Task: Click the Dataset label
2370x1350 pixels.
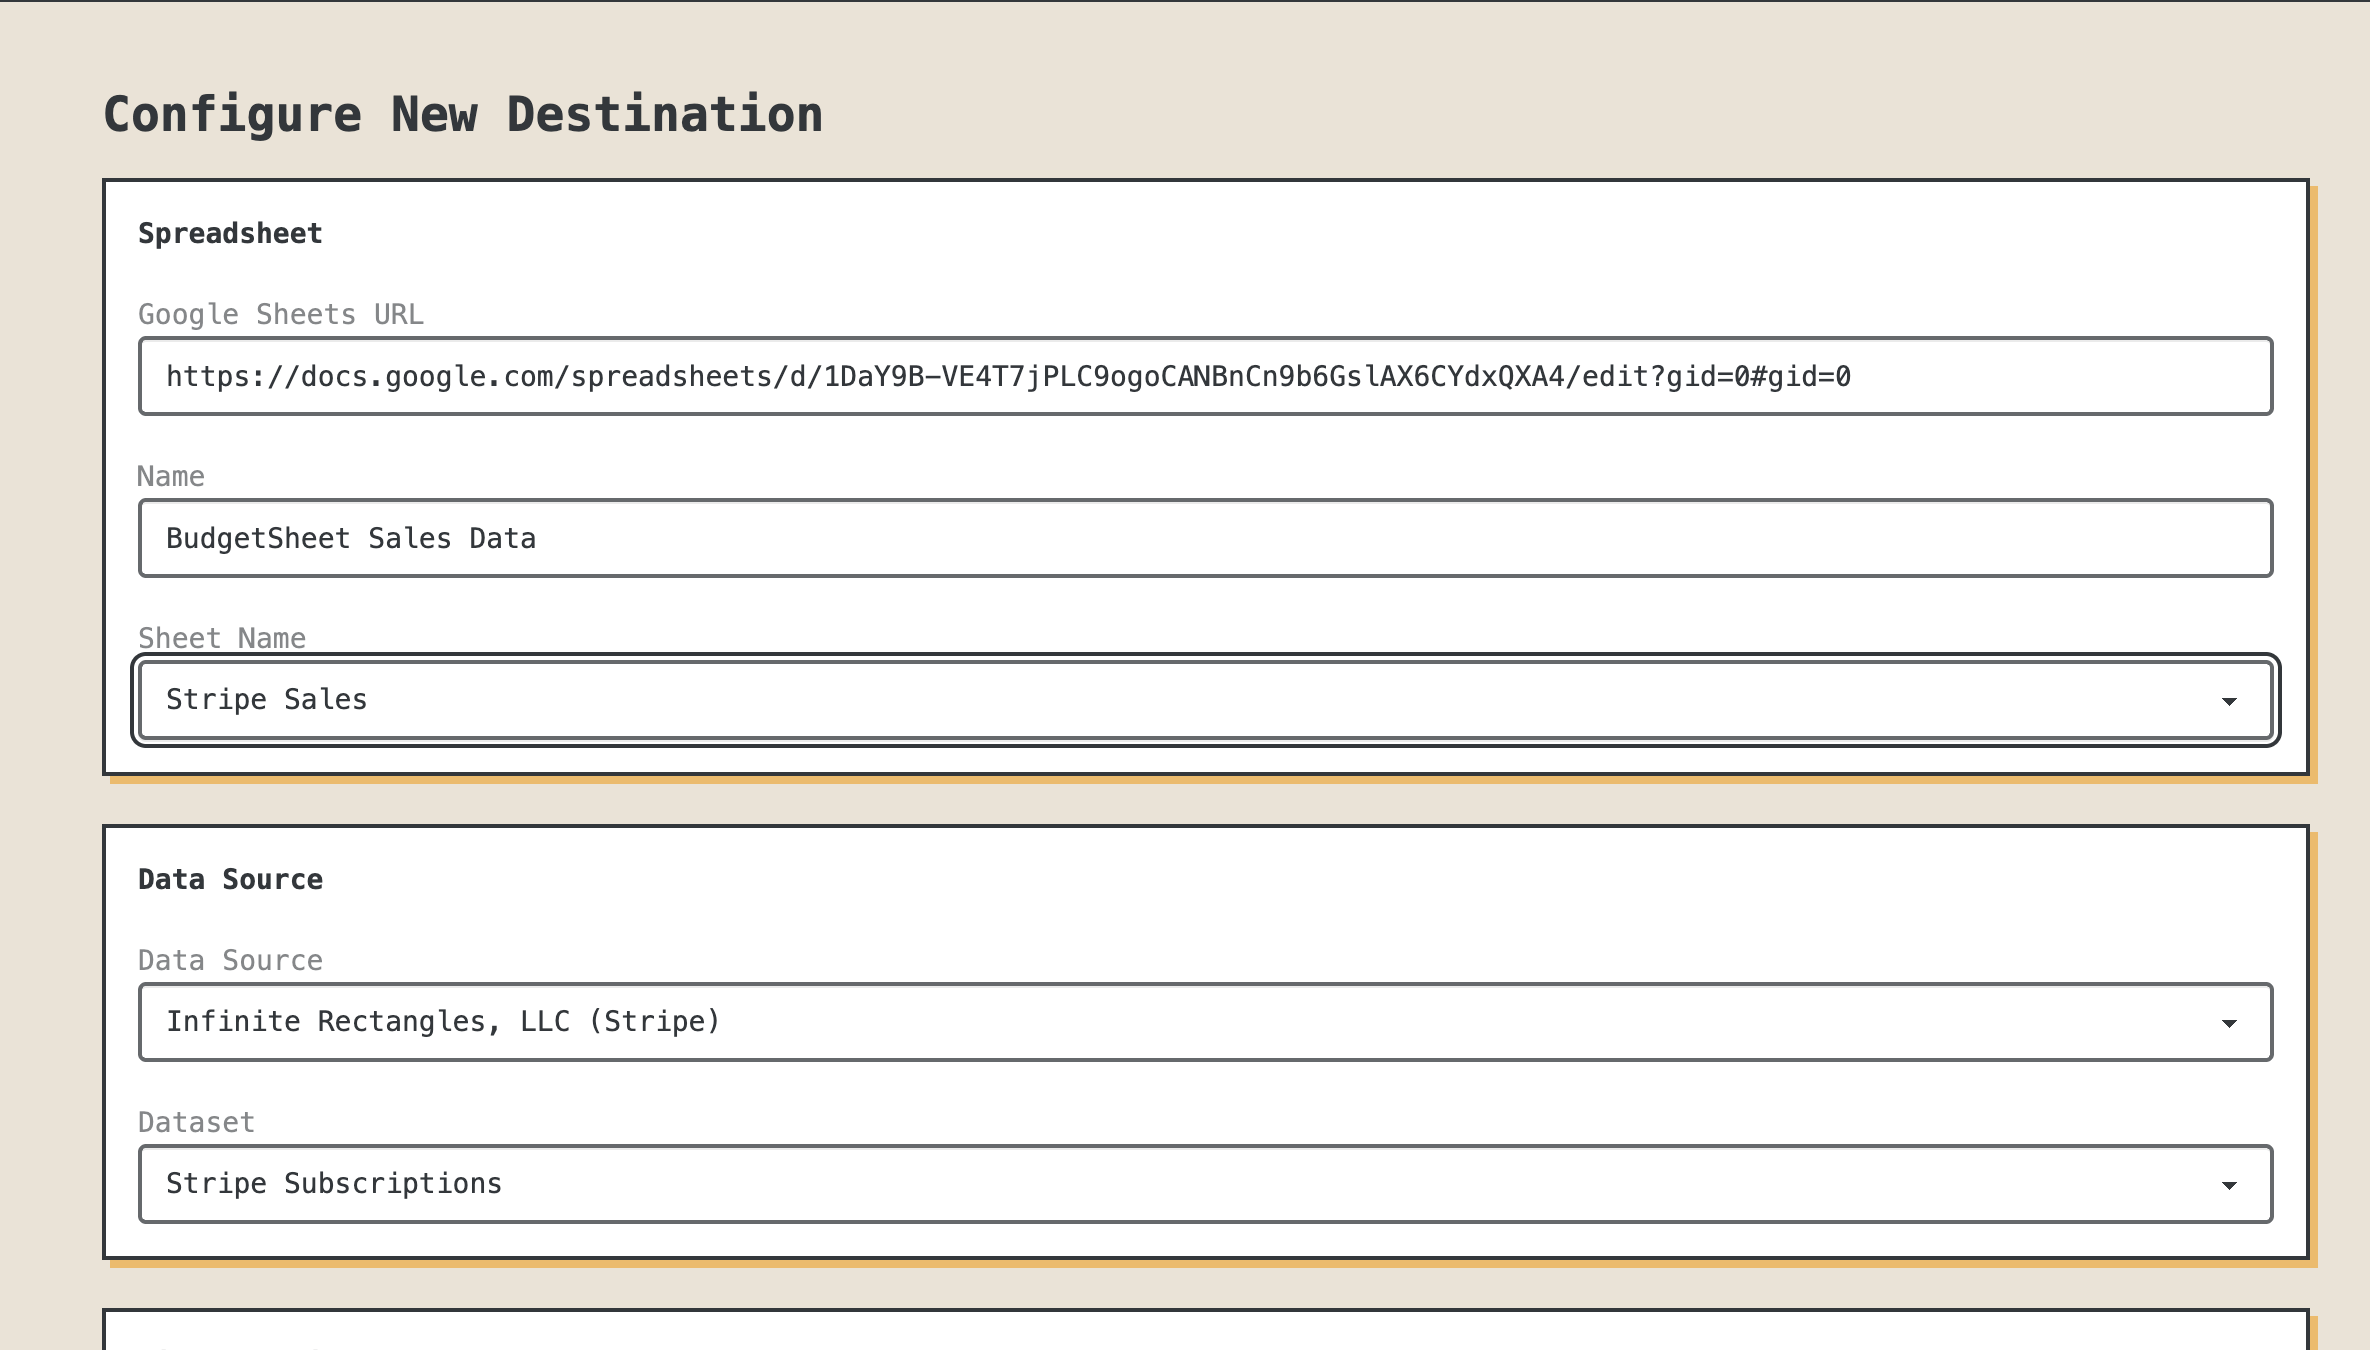Action: tap(196, 1122)
